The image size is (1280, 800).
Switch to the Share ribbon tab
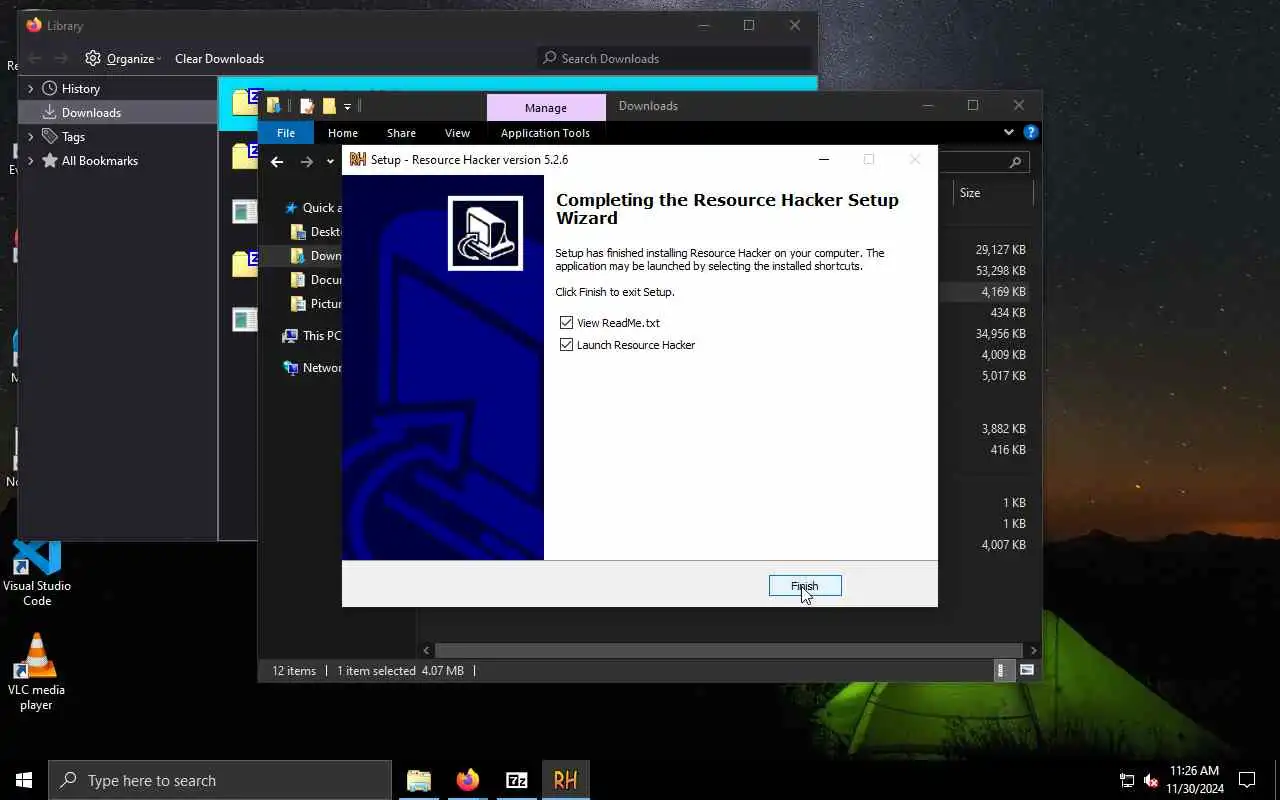[401, 133]
